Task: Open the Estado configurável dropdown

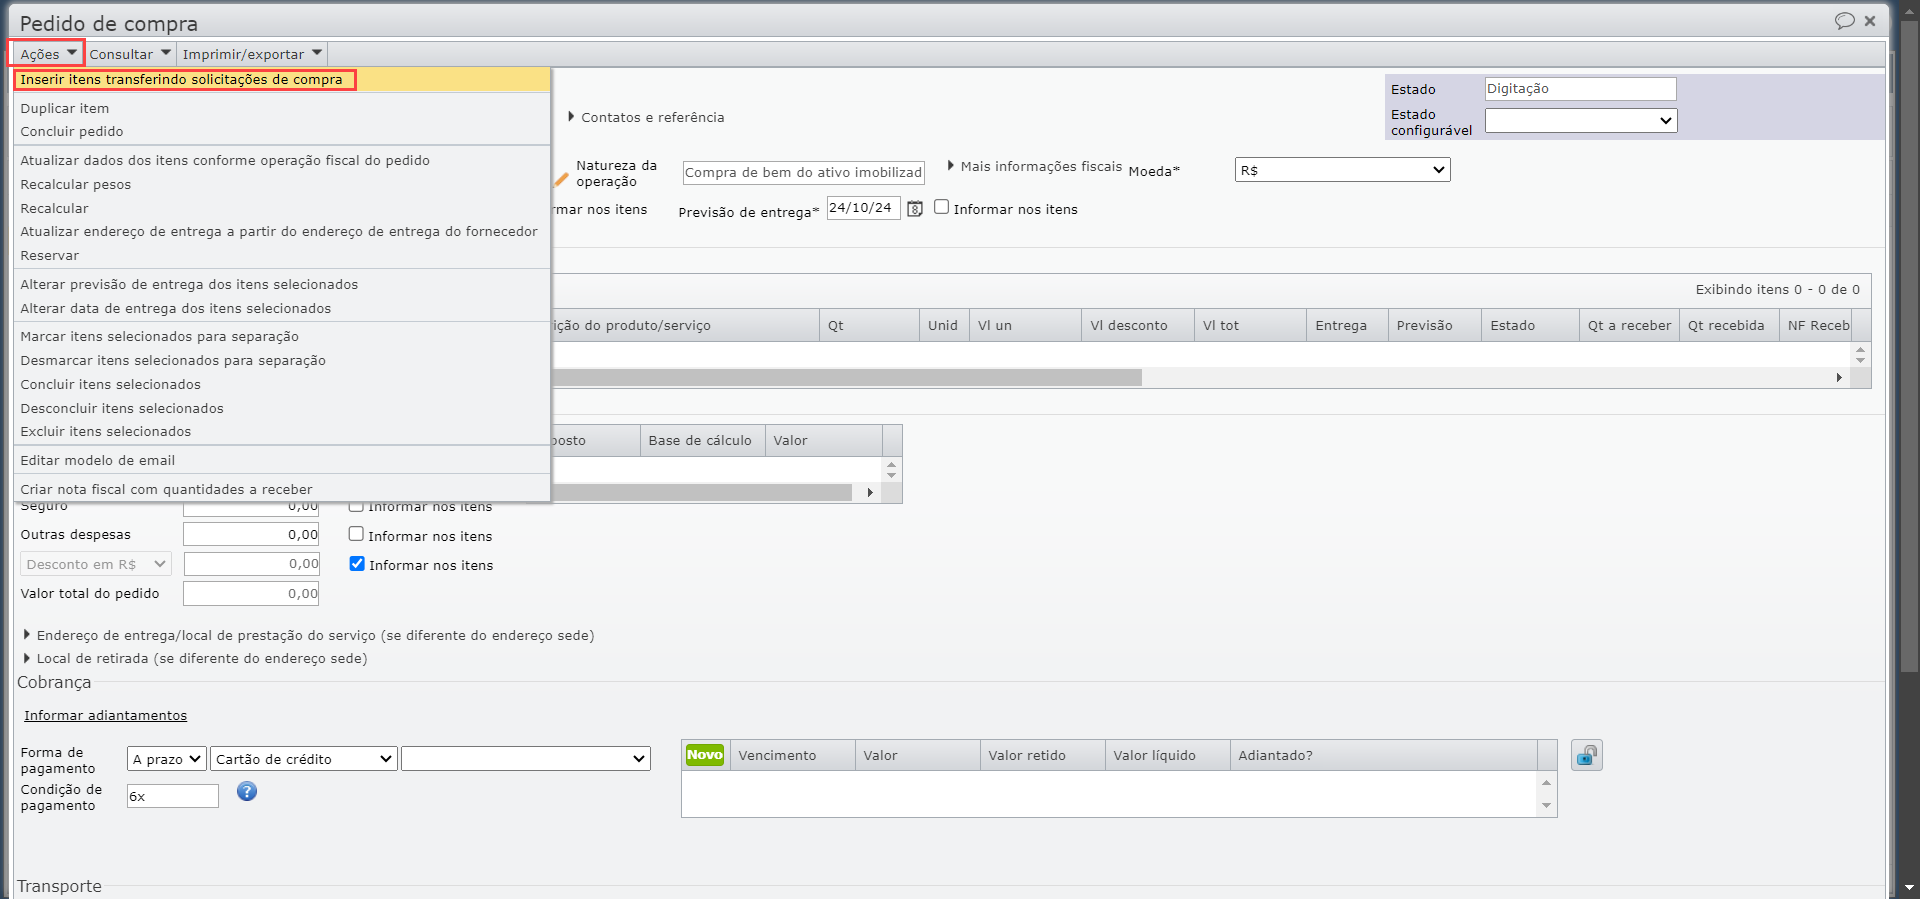Action: pyautogui.click(x=1580, y=120)
